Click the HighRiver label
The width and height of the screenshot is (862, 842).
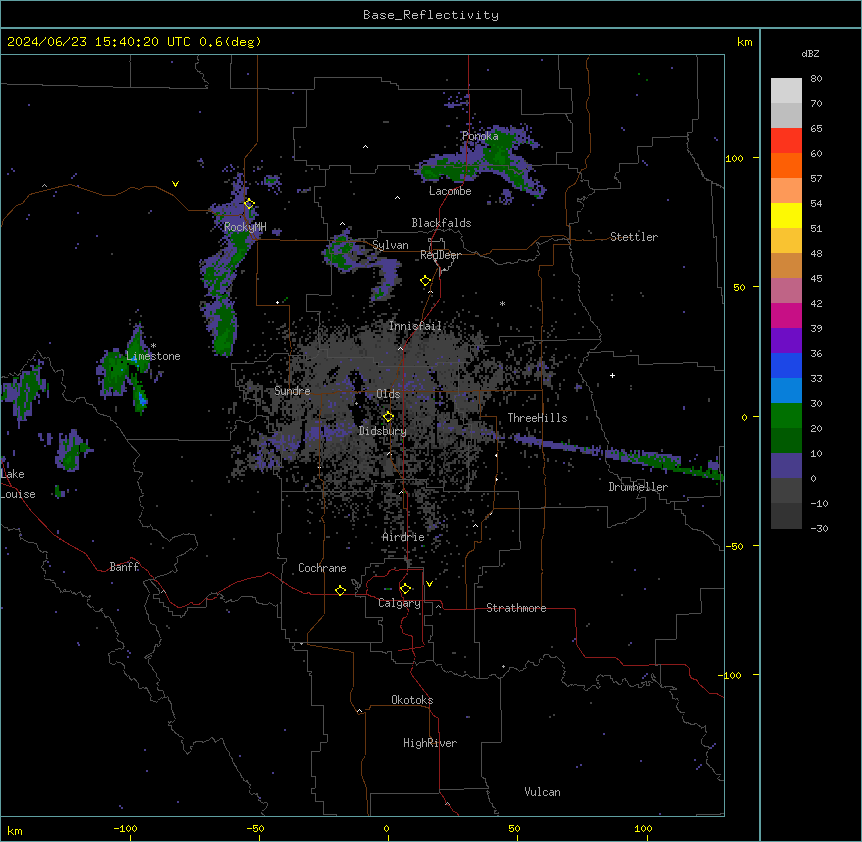coord(430,743)
